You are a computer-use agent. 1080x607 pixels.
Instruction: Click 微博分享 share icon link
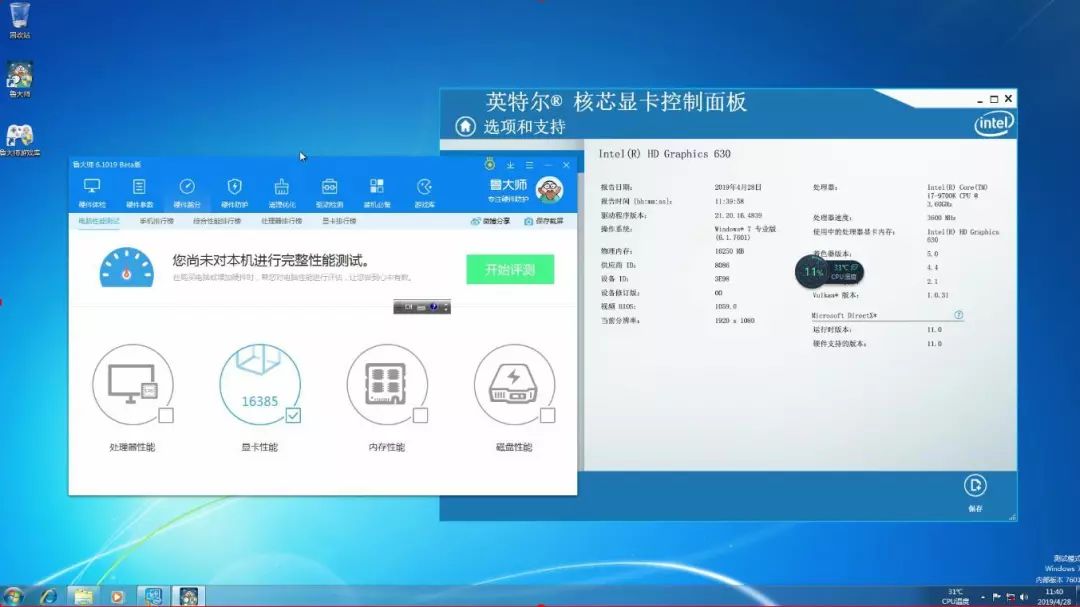tap(490, 221)
